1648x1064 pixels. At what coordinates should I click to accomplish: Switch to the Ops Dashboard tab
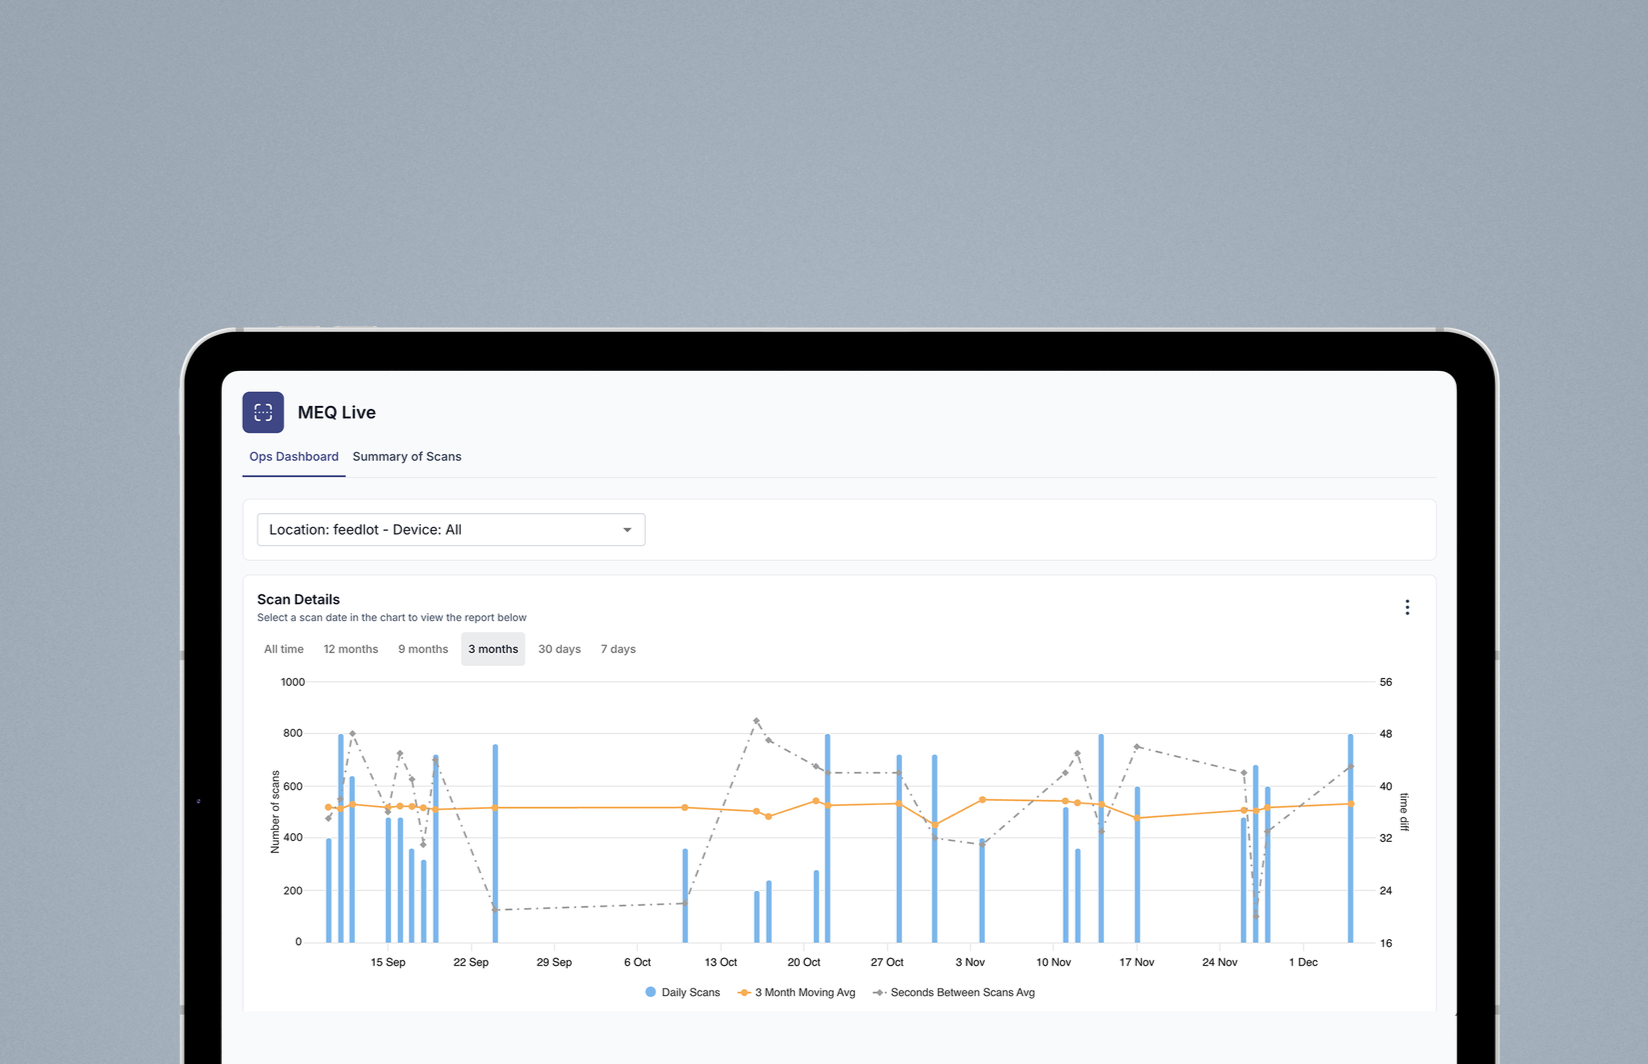294,457
